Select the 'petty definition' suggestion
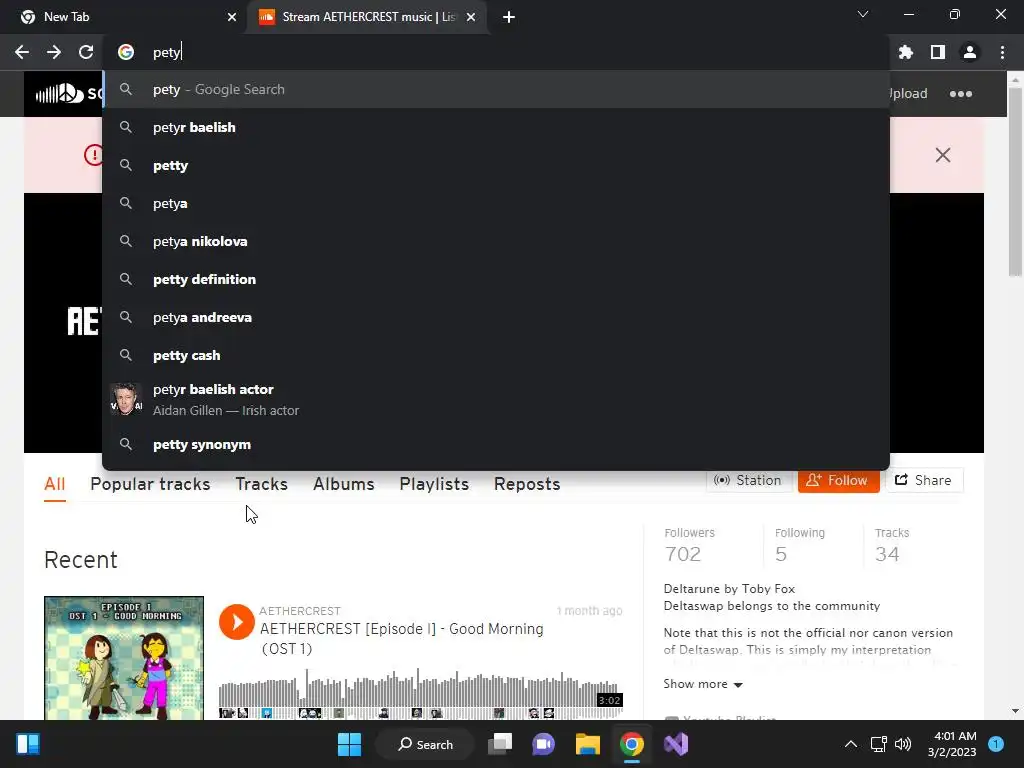Image resolution: width=1024 pixels, height=768 pixels. click(x=496, y=280)
